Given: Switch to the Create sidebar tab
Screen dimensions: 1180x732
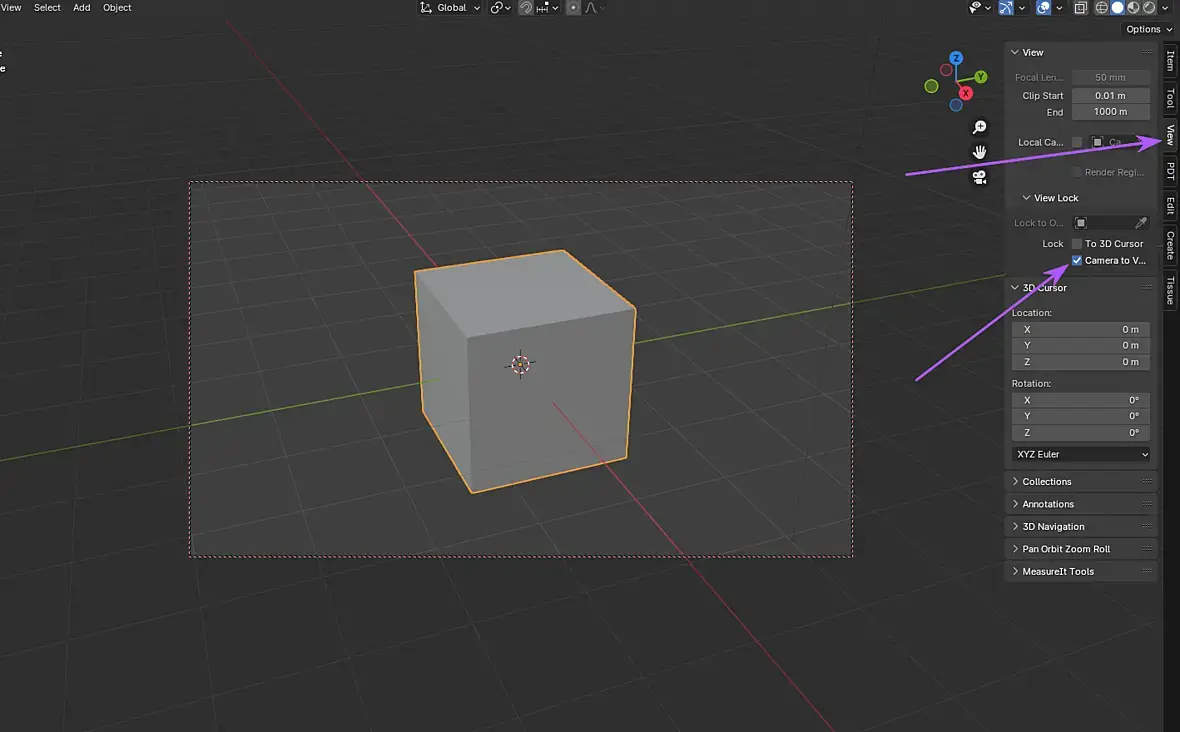Looking at the screenshot, I should tap(1170, 245).
